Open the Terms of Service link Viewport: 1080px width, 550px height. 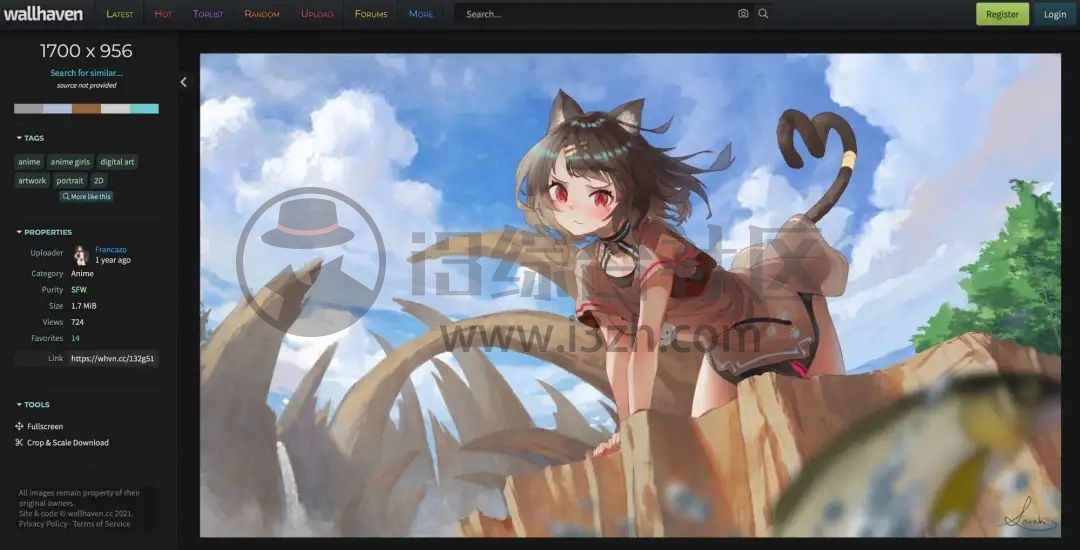[101, 524]
